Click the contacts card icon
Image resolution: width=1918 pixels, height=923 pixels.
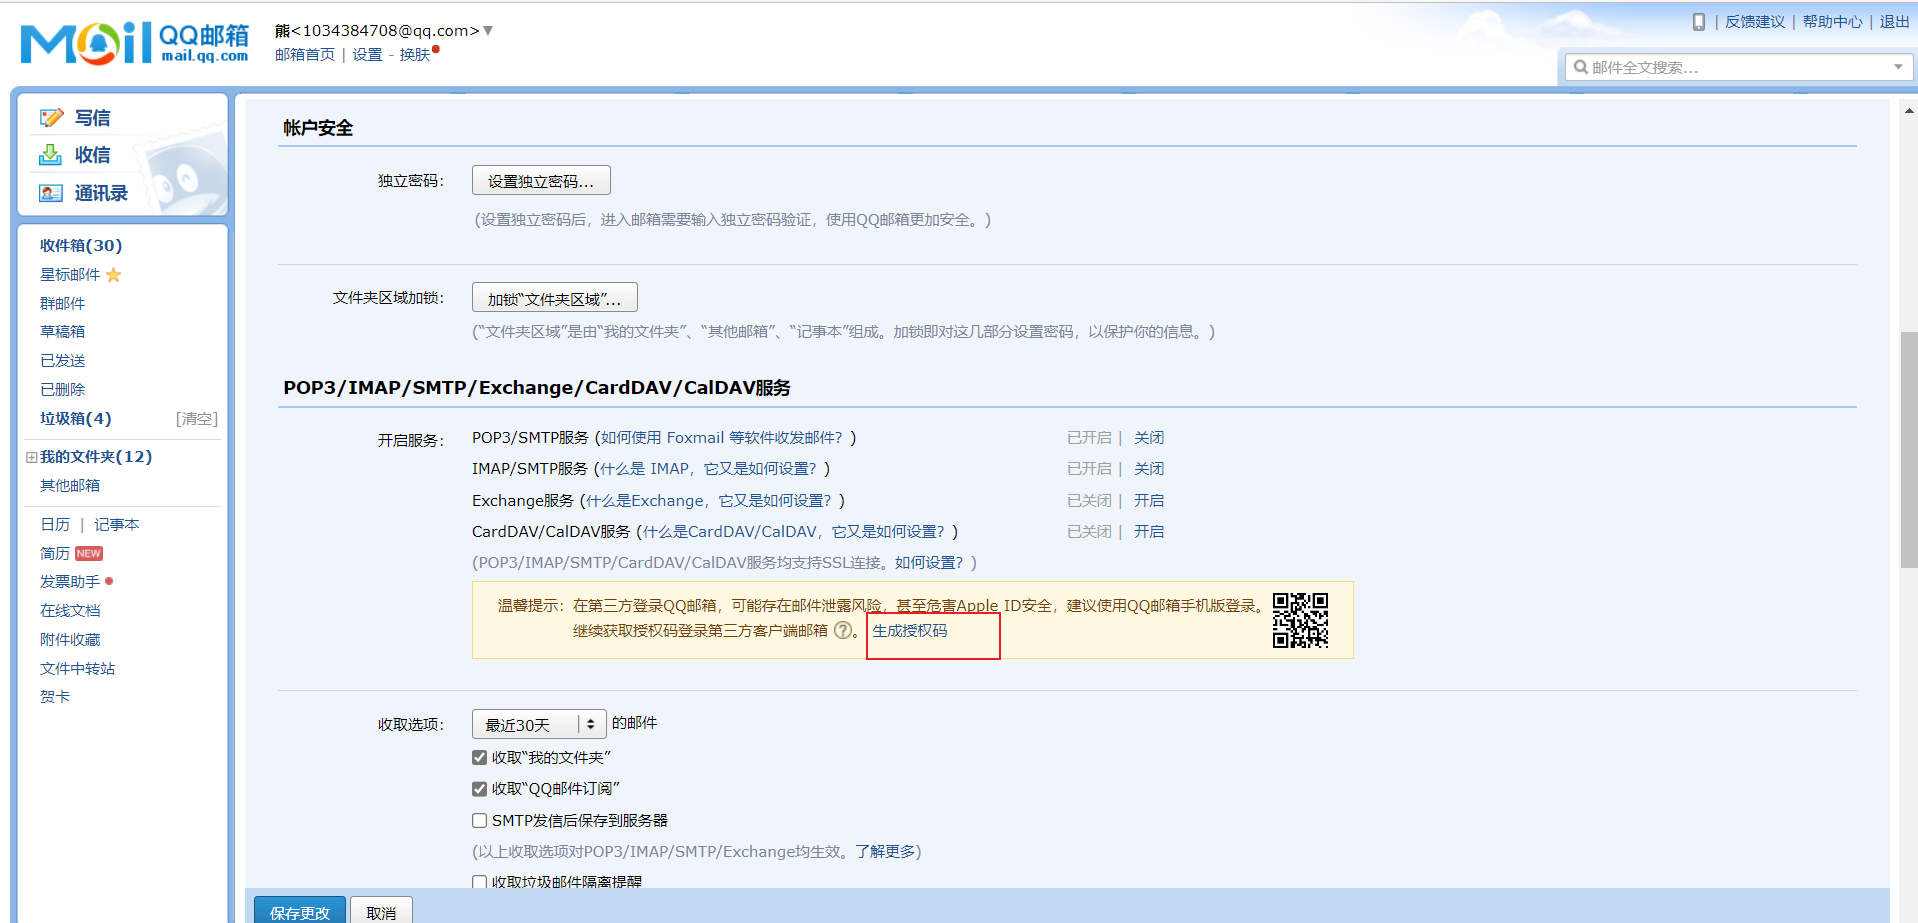coord(51,193)
